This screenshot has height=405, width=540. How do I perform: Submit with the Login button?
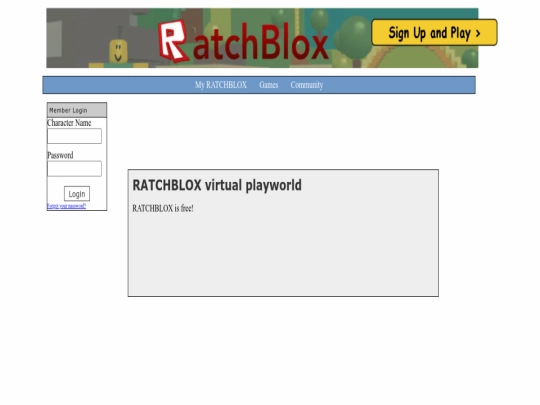[x=77, y=194]
